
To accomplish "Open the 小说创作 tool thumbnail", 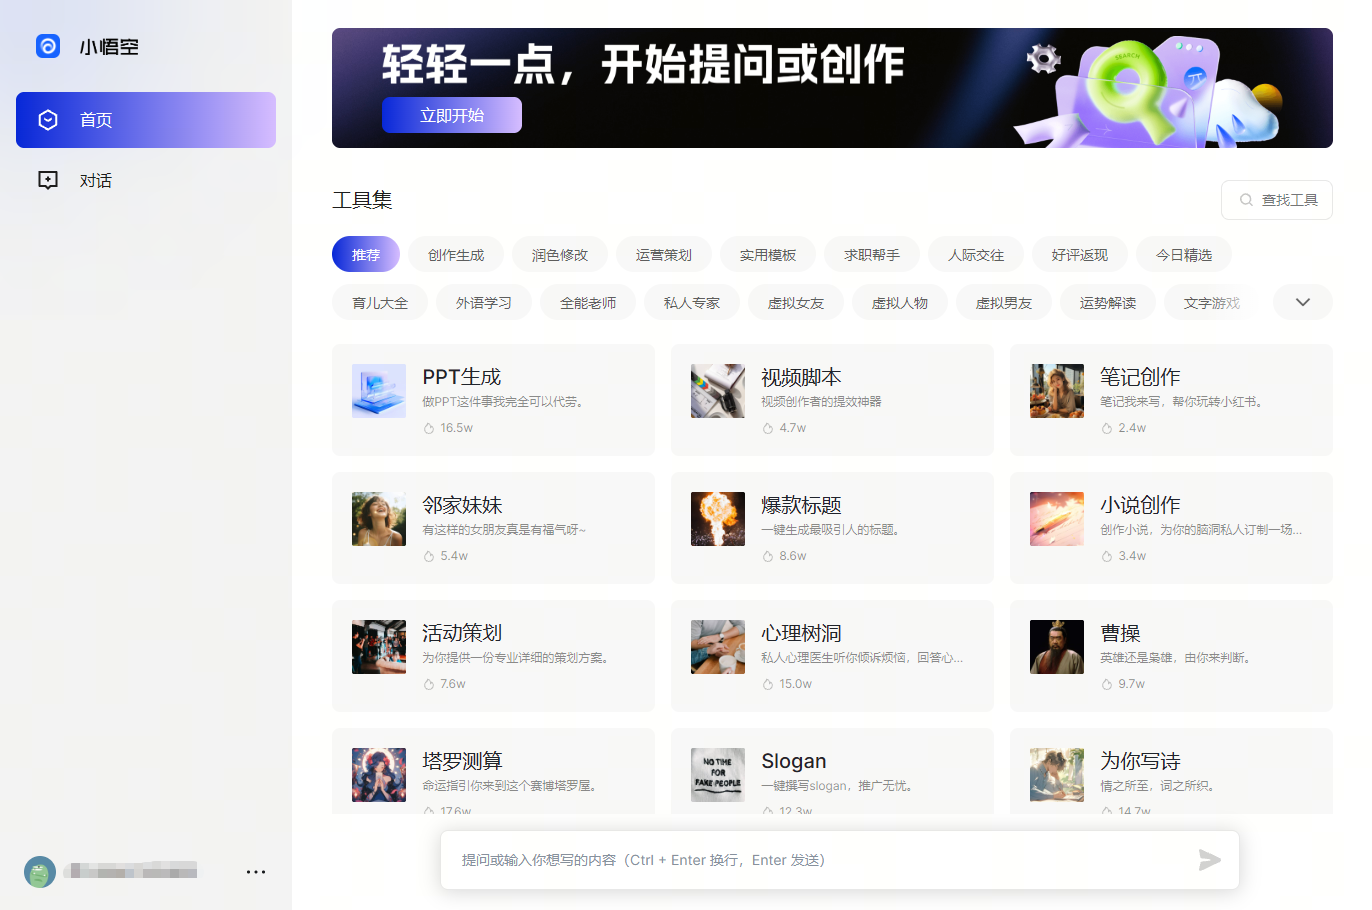I will (x=1057, y=519).
